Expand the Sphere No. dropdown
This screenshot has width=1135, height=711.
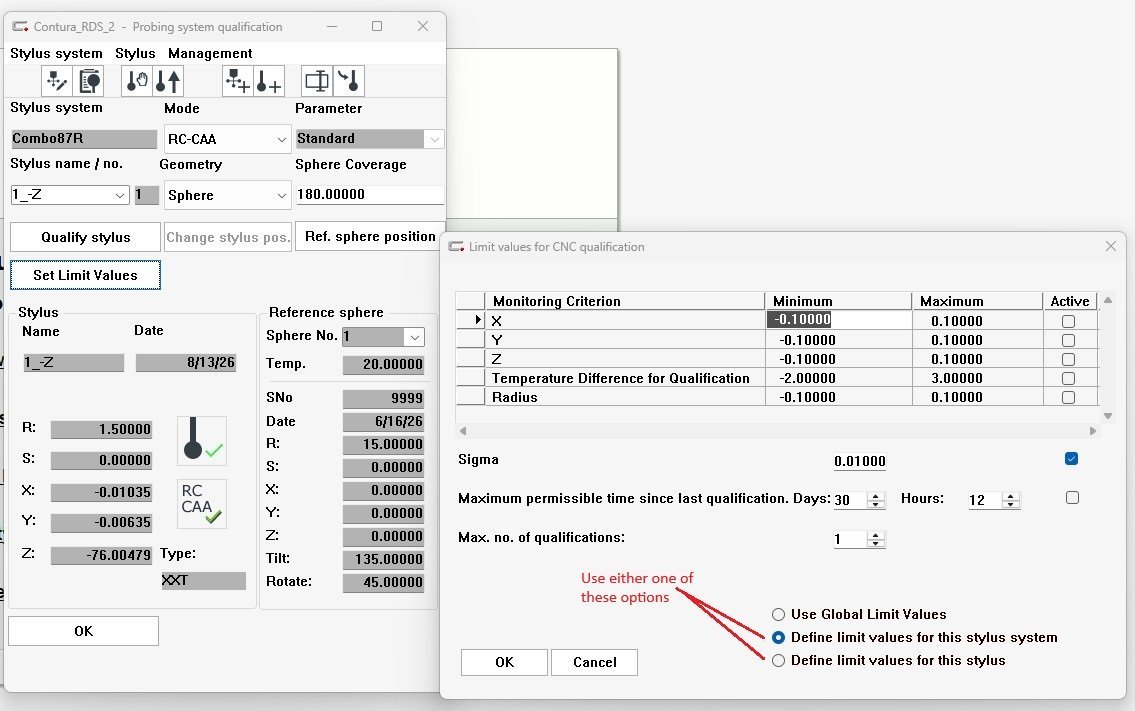tap(414, 337)
